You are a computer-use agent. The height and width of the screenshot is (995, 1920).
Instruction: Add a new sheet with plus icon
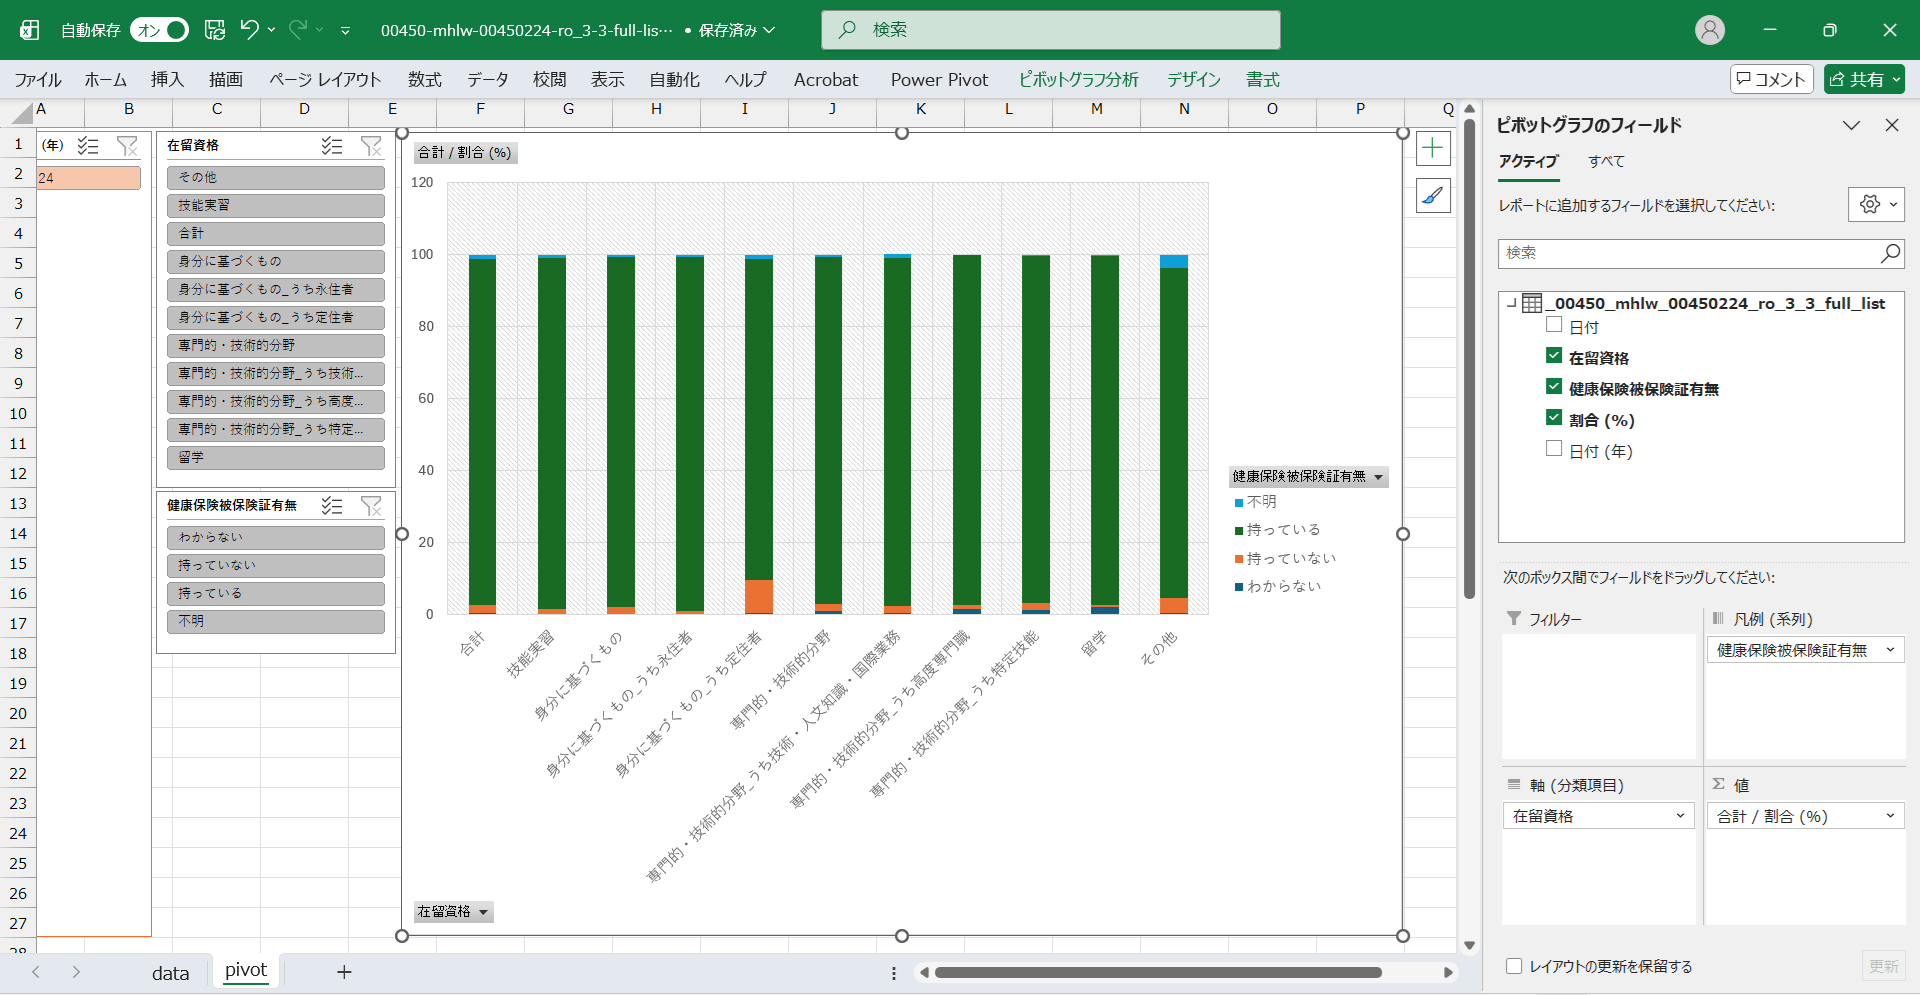tap(344, 972)
